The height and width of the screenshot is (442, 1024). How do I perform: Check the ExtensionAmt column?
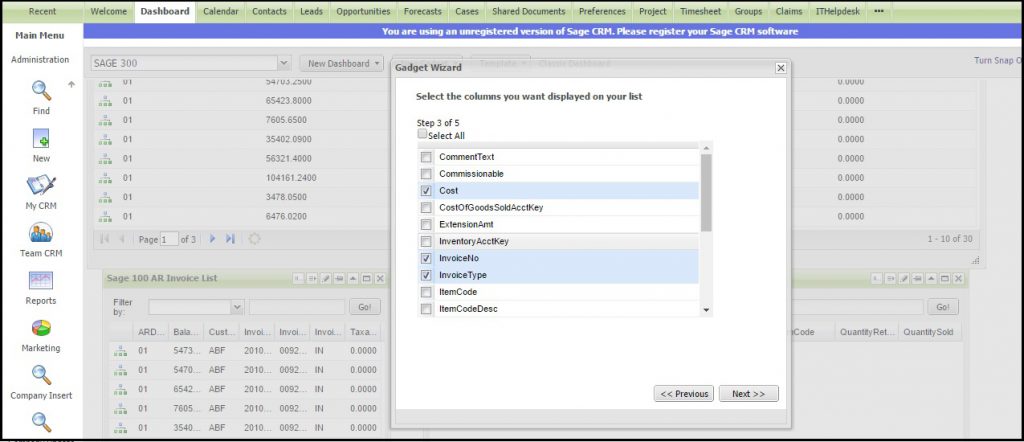pyautogui.click(x=426, y=225)
